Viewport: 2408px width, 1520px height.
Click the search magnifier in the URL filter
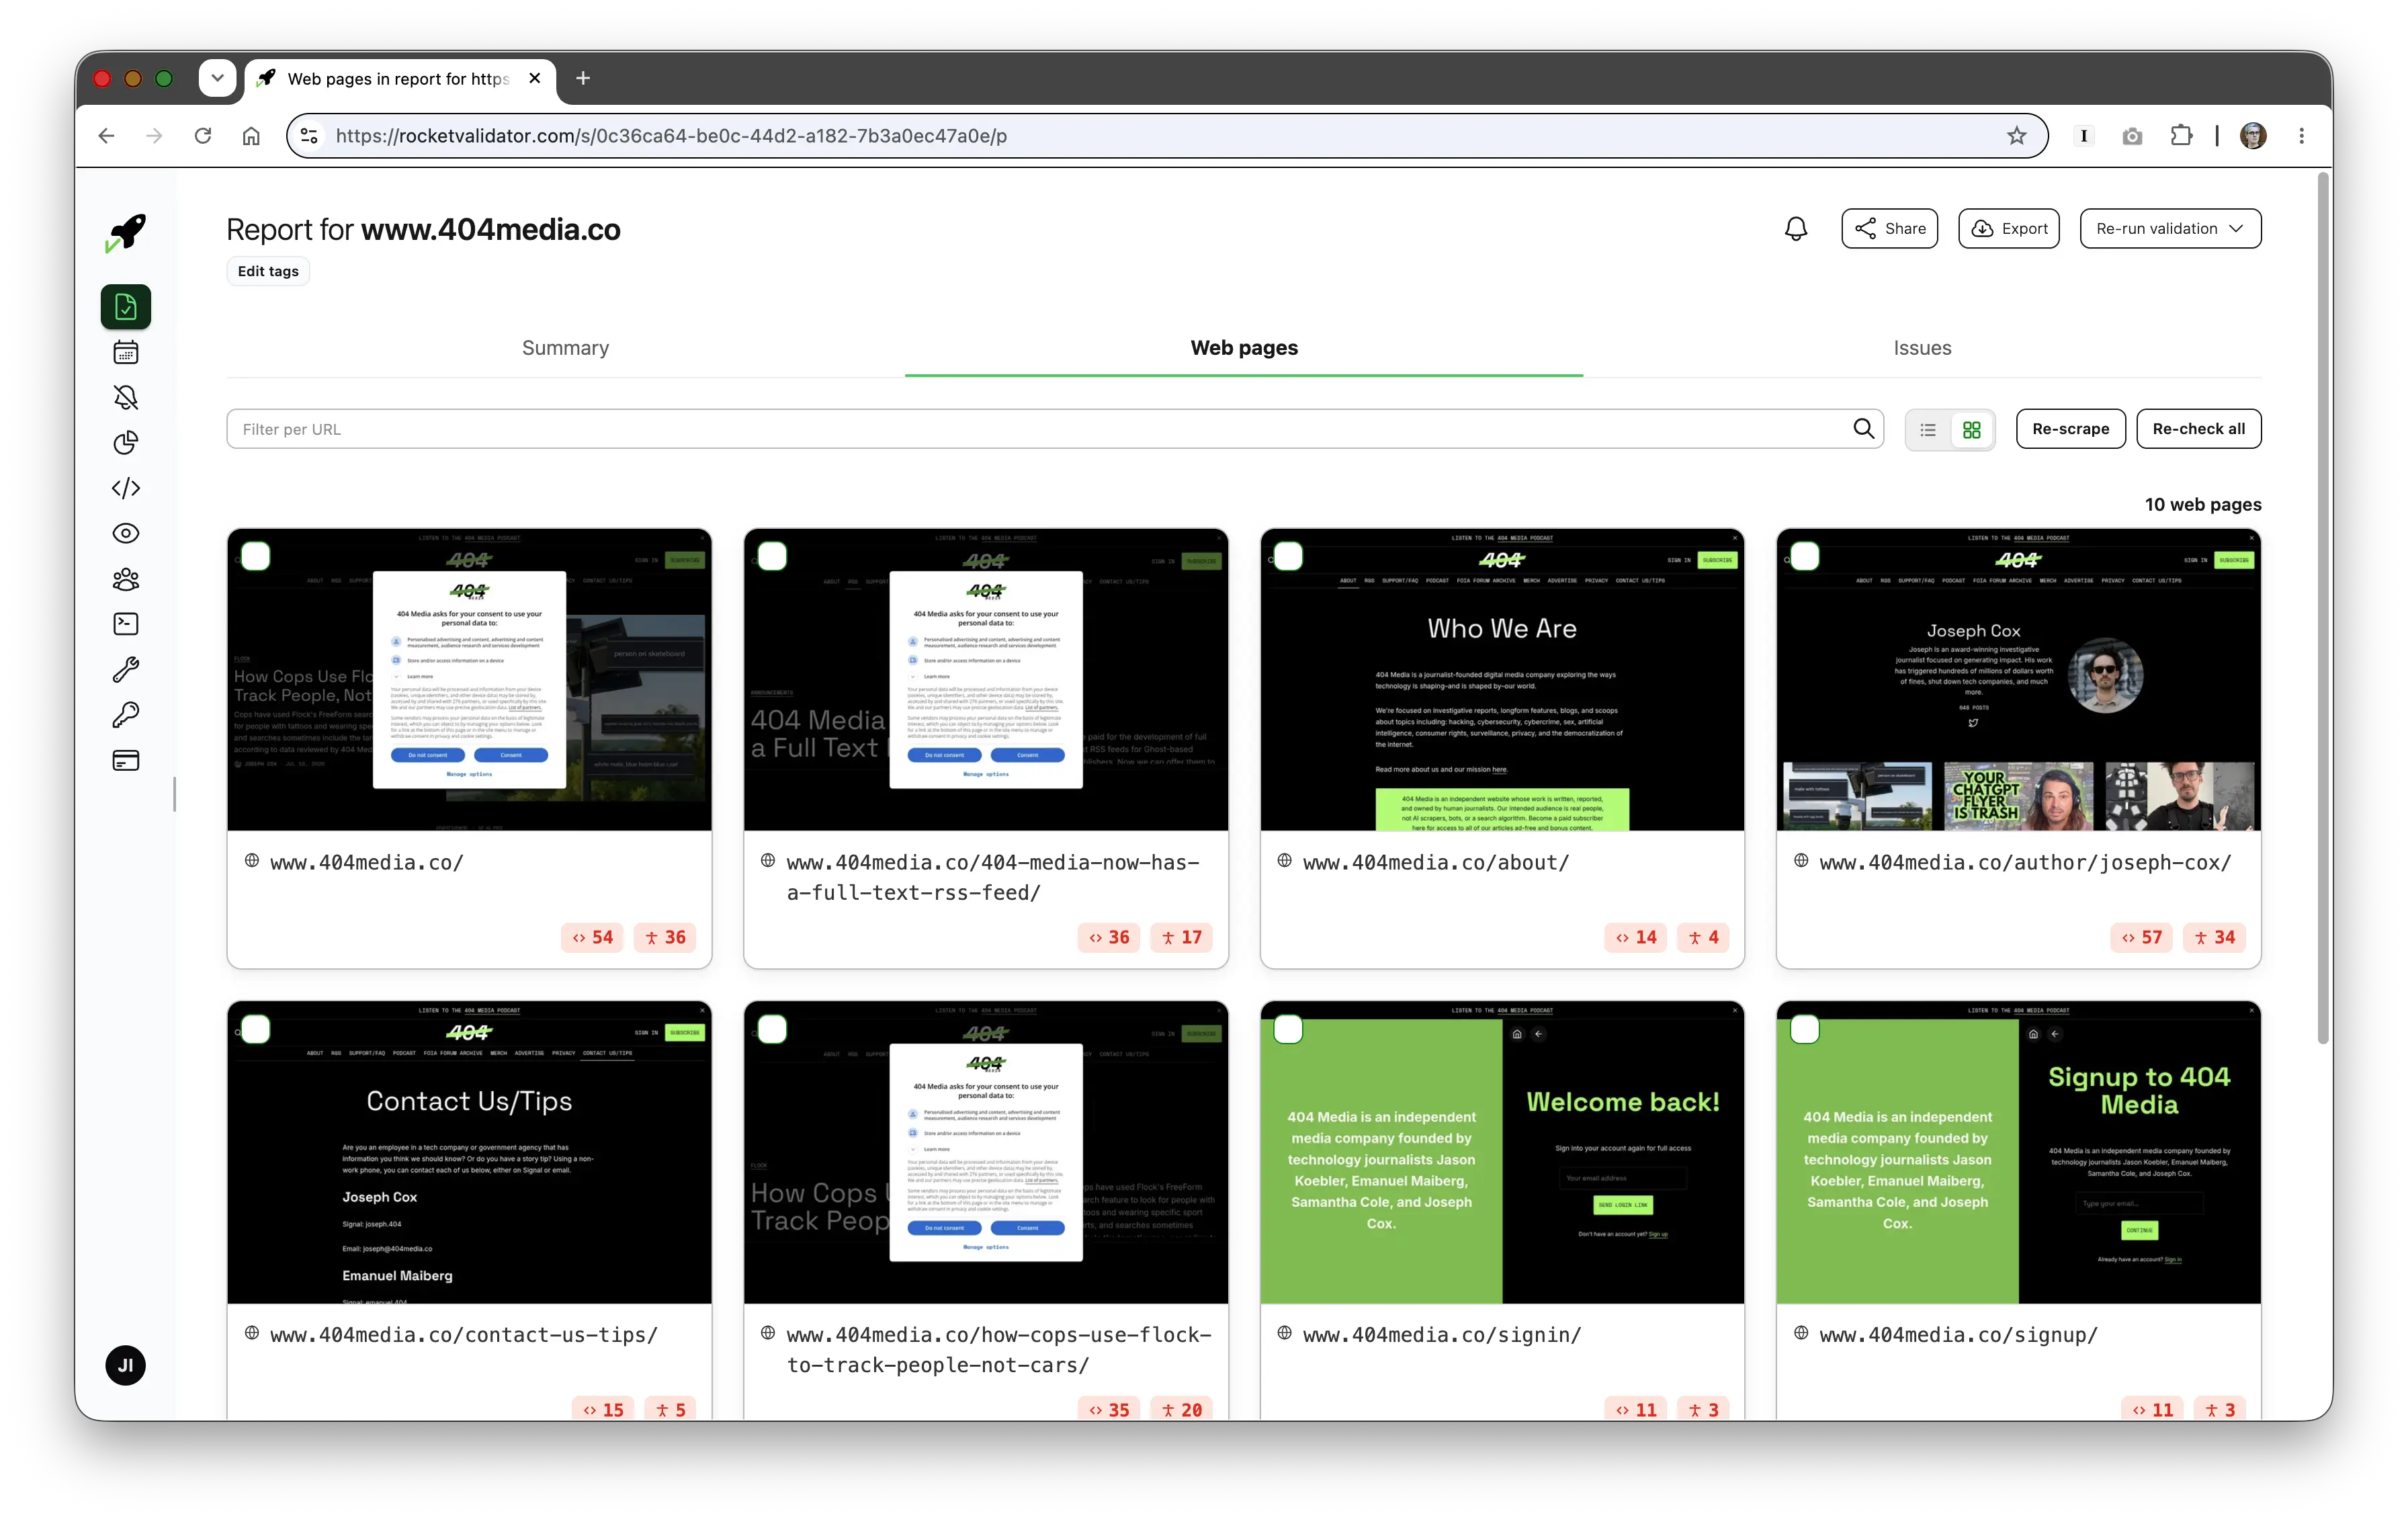(1863, 429)
